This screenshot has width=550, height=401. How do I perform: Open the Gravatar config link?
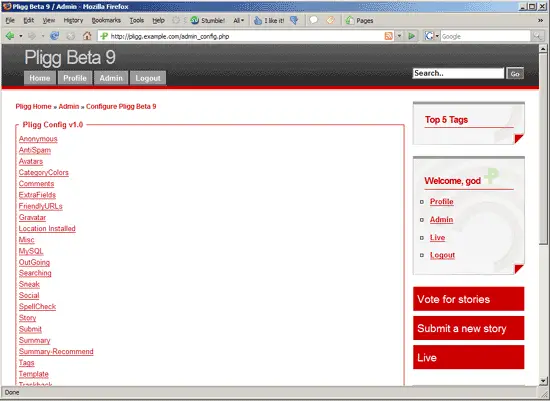[x=32, y=218]
